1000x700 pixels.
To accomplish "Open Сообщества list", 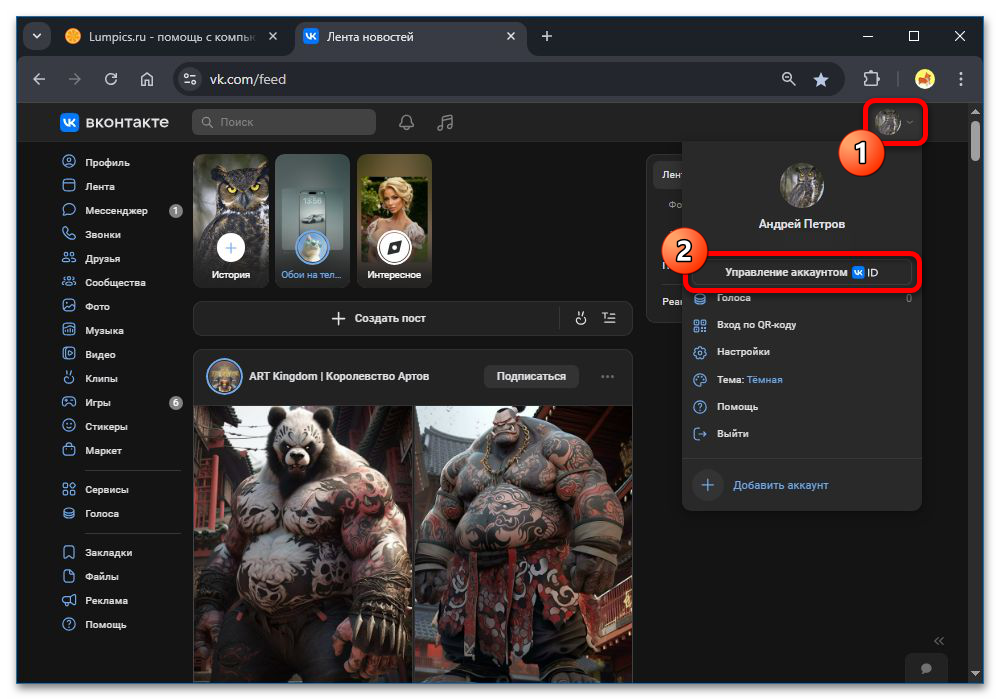I will (104, 282).
